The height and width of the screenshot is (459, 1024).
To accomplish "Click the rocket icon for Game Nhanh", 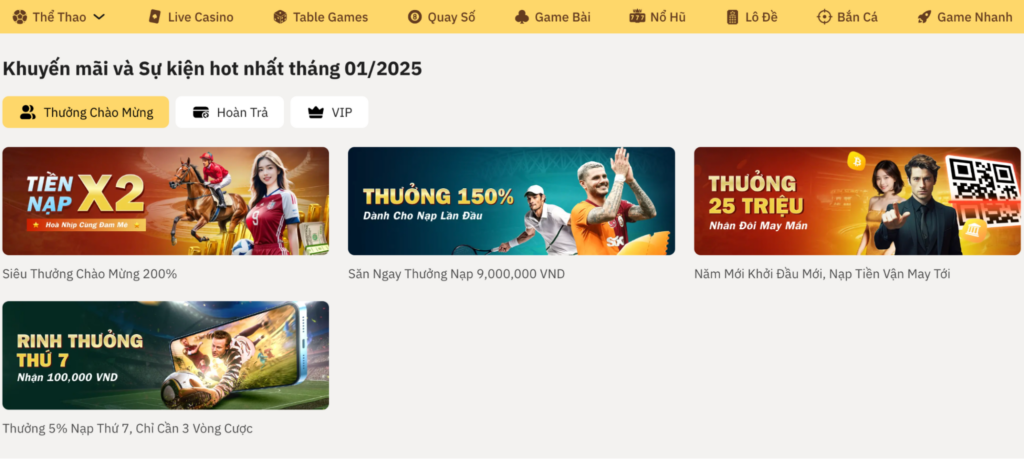I will click(x=924, y=17).
